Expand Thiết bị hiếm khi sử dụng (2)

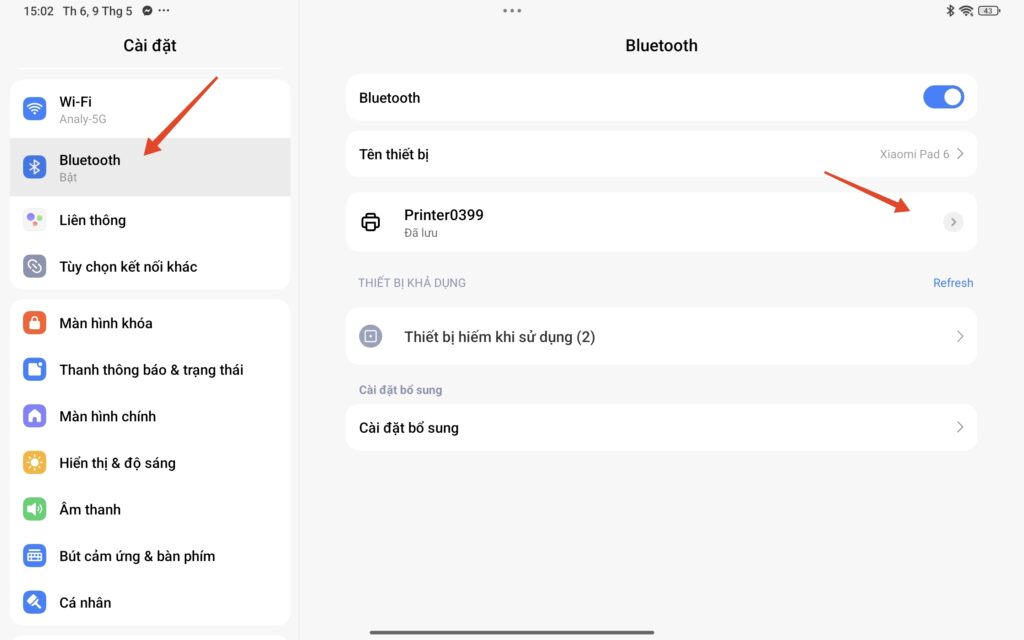(661, 336)
